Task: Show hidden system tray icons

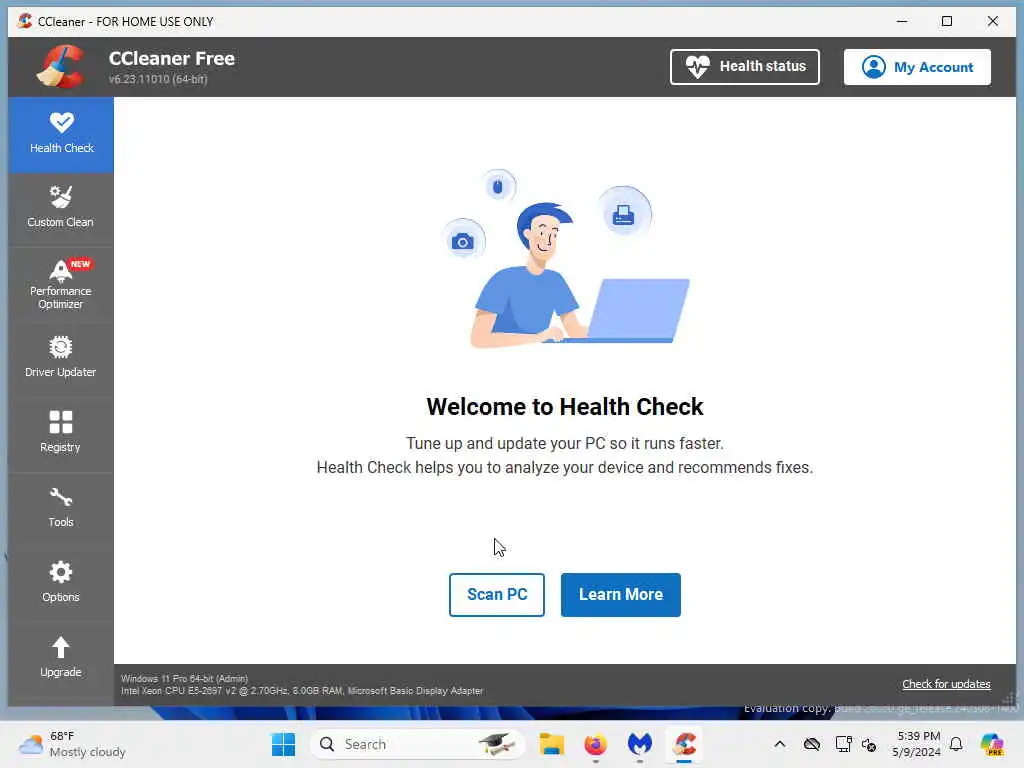Action: click(780, 744)
